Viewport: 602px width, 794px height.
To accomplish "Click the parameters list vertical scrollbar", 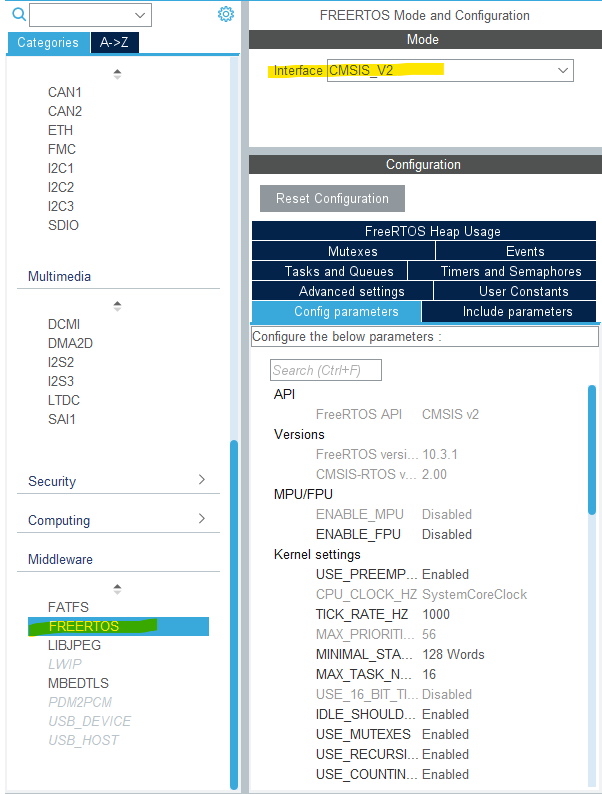I will click(x=592, y=450).
